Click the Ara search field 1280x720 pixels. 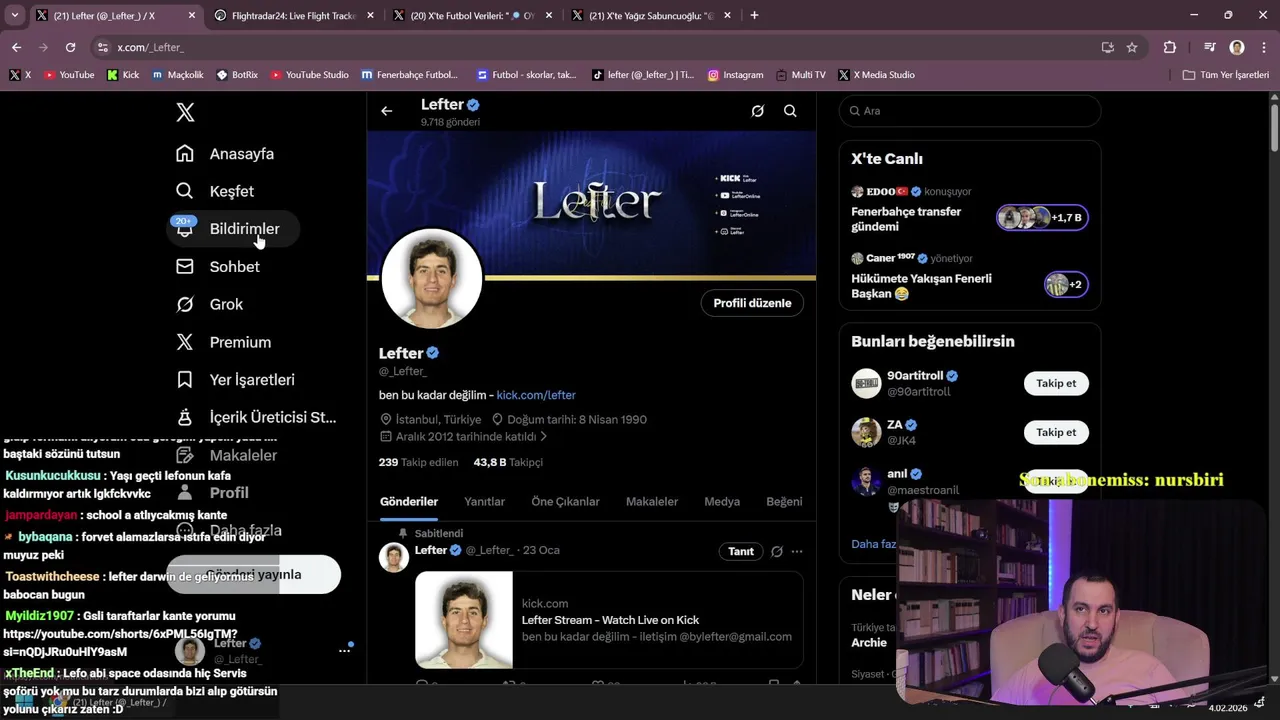click(970, 111)
